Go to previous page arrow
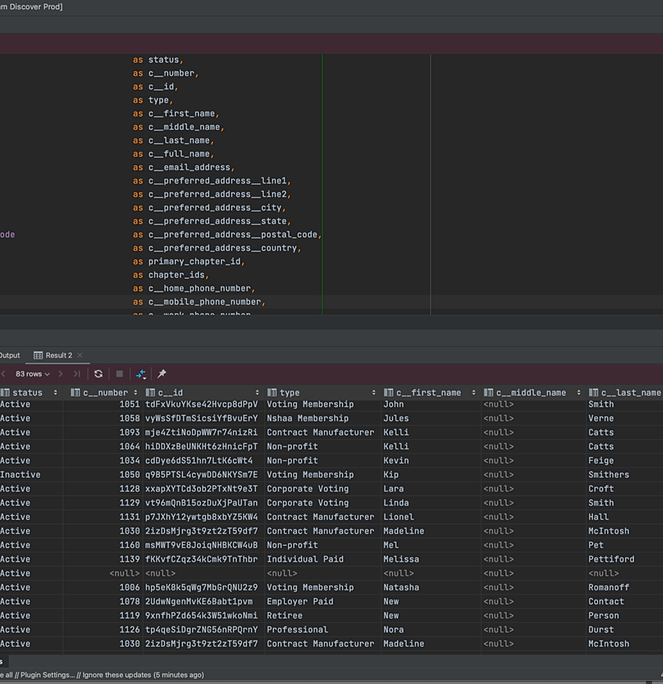This screenshot has width=663, height=684. (x=3, y=374)
